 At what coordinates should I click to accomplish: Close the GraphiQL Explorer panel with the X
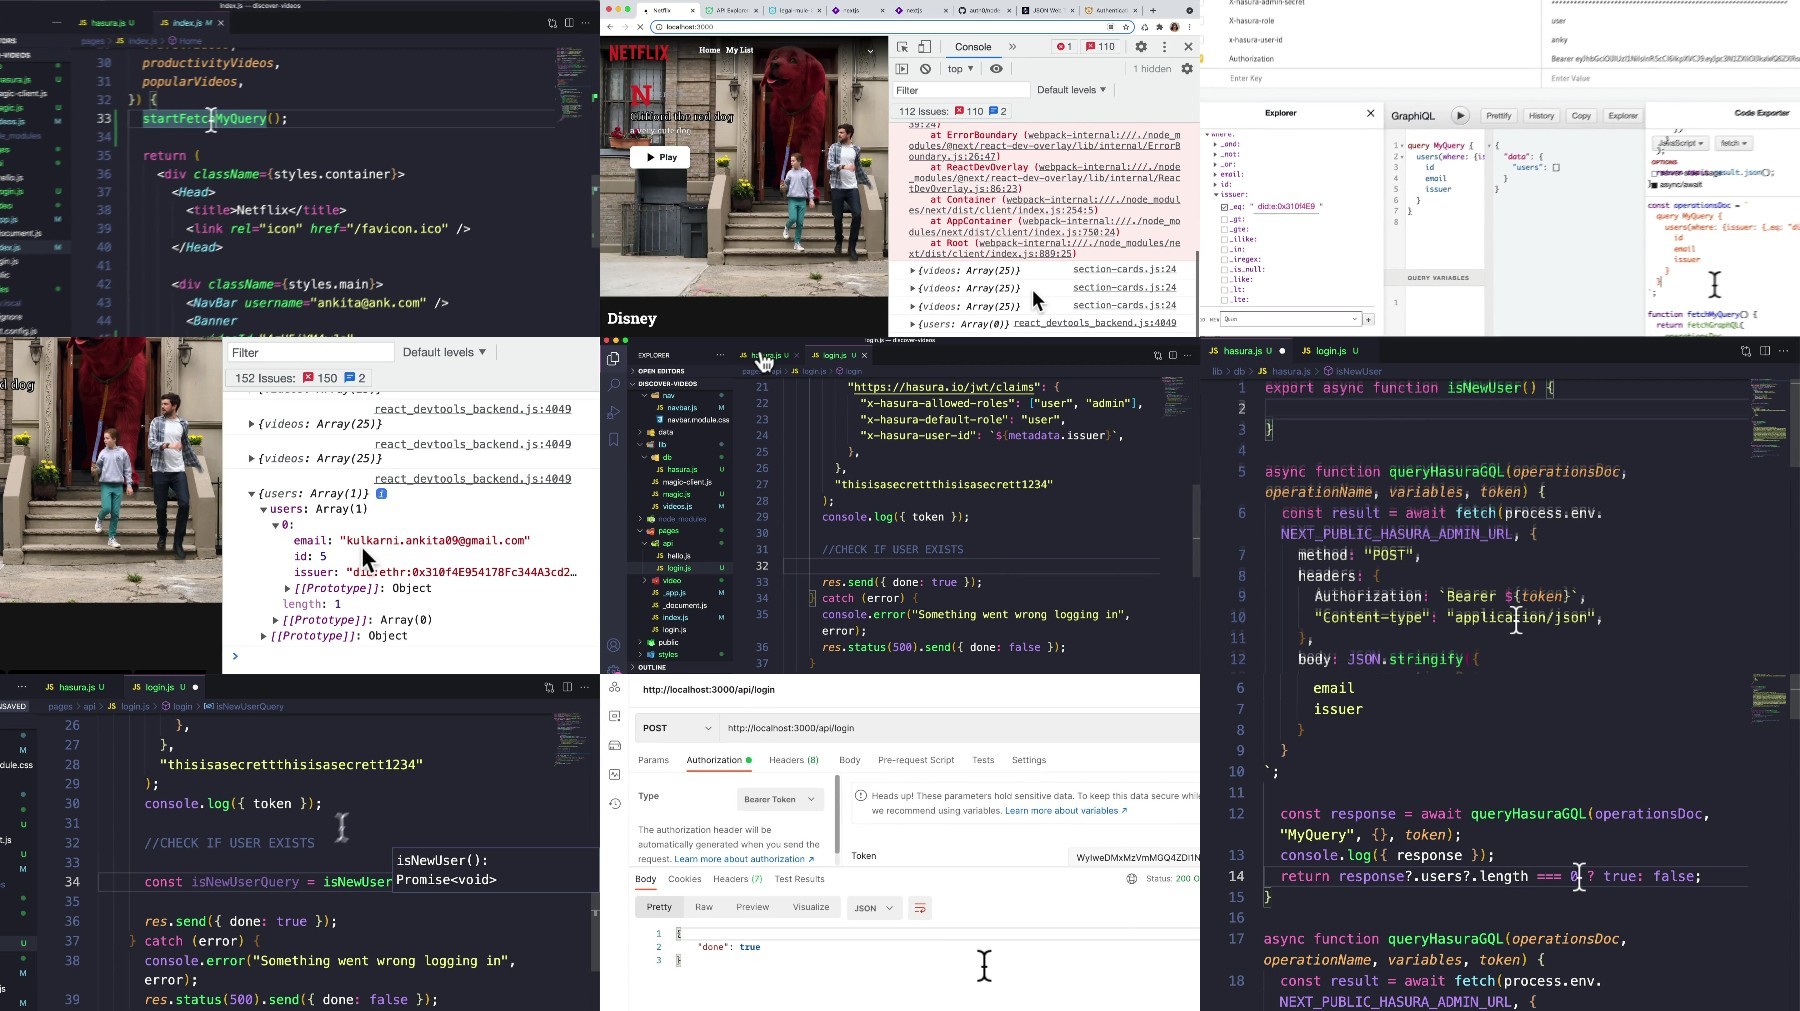(x=1370, y=114)
